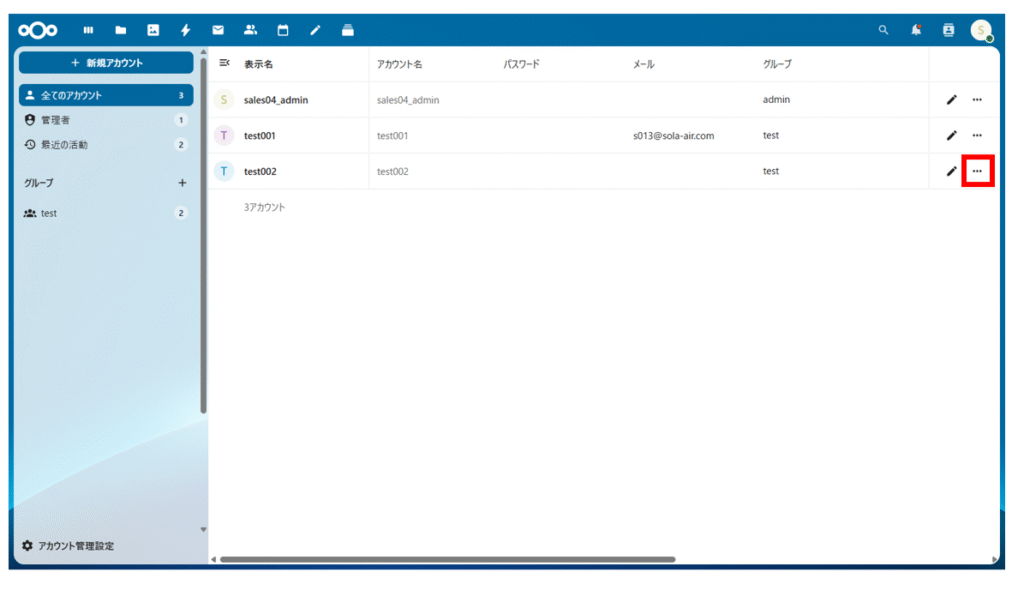
Task: Open the Contacts app icon in top bar
Action: point(250,30)
